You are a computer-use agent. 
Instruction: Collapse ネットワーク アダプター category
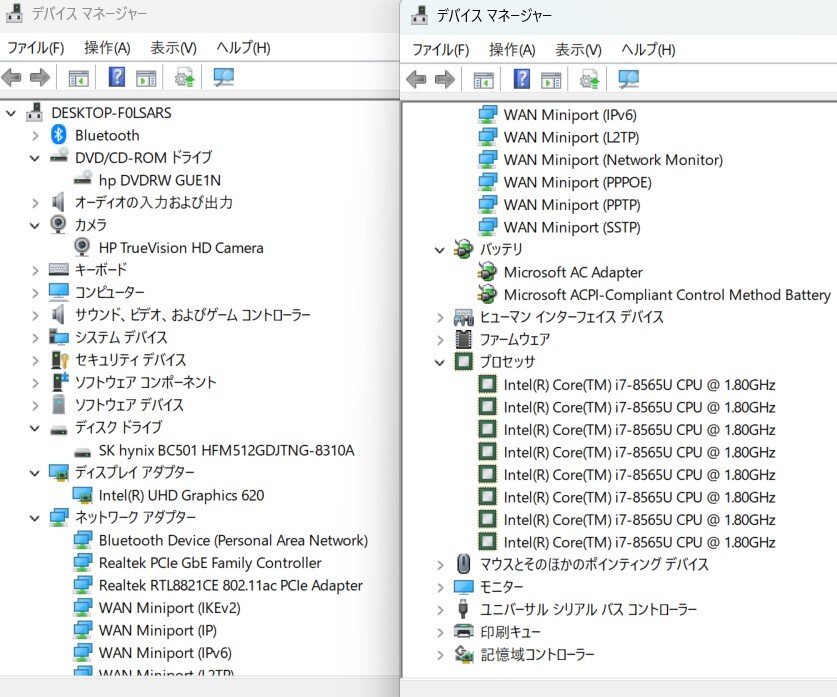pyautogui.click(x=35, y=518)
